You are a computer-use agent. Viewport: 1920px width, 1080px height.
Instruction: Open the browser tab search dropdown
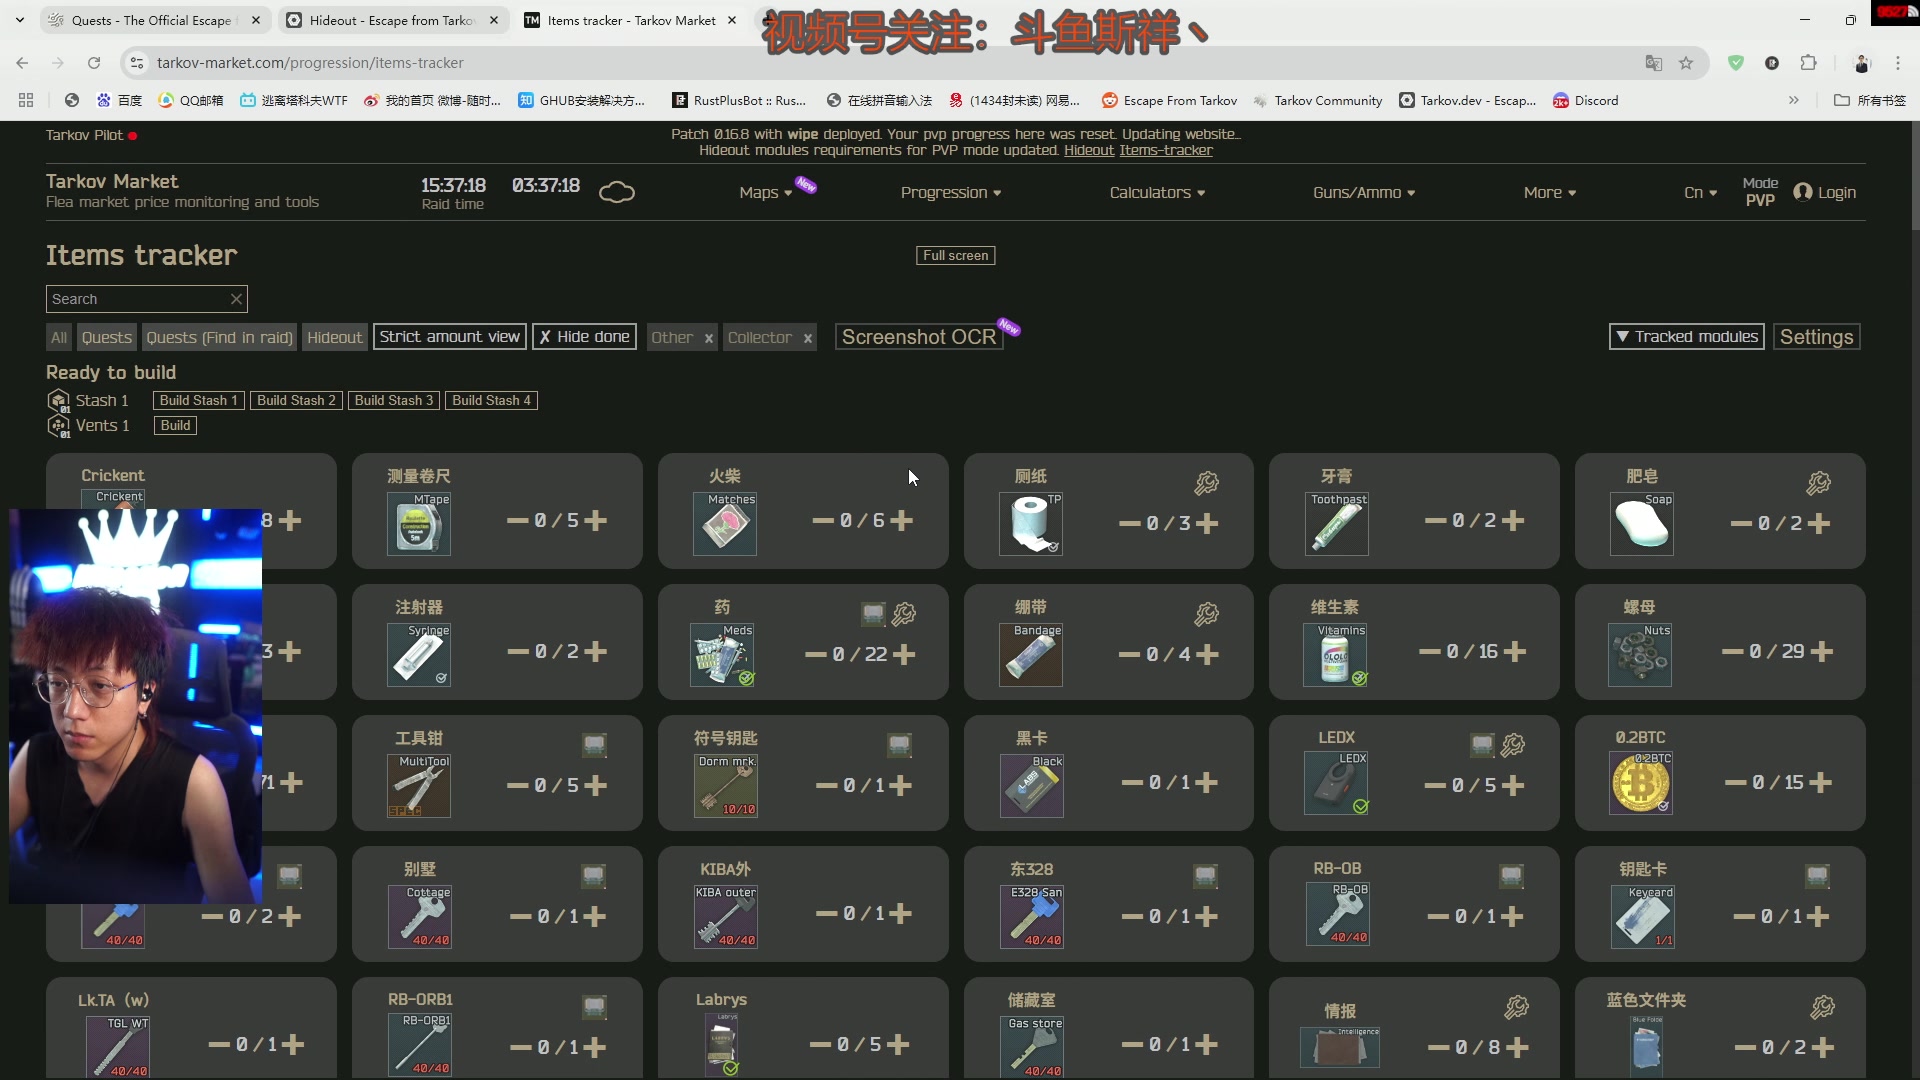(20, 20)
